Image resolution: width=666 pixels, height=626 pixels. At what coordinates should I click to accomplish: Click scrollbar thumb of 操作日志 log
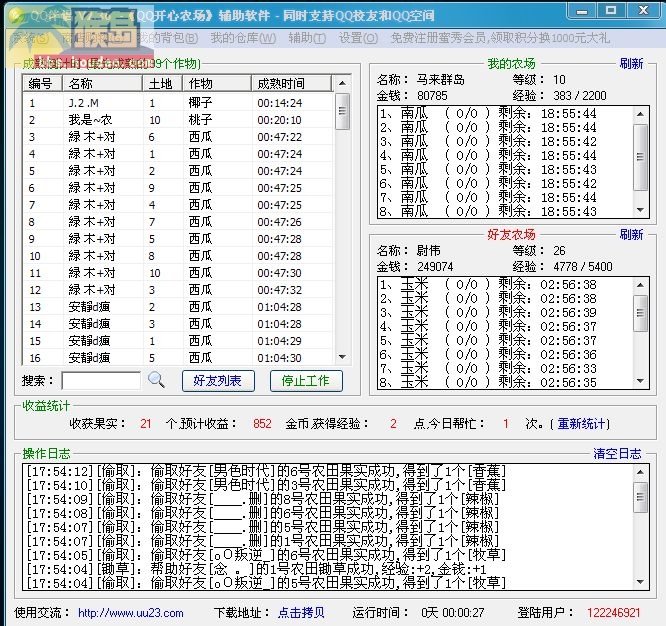[x=641, y=497]
